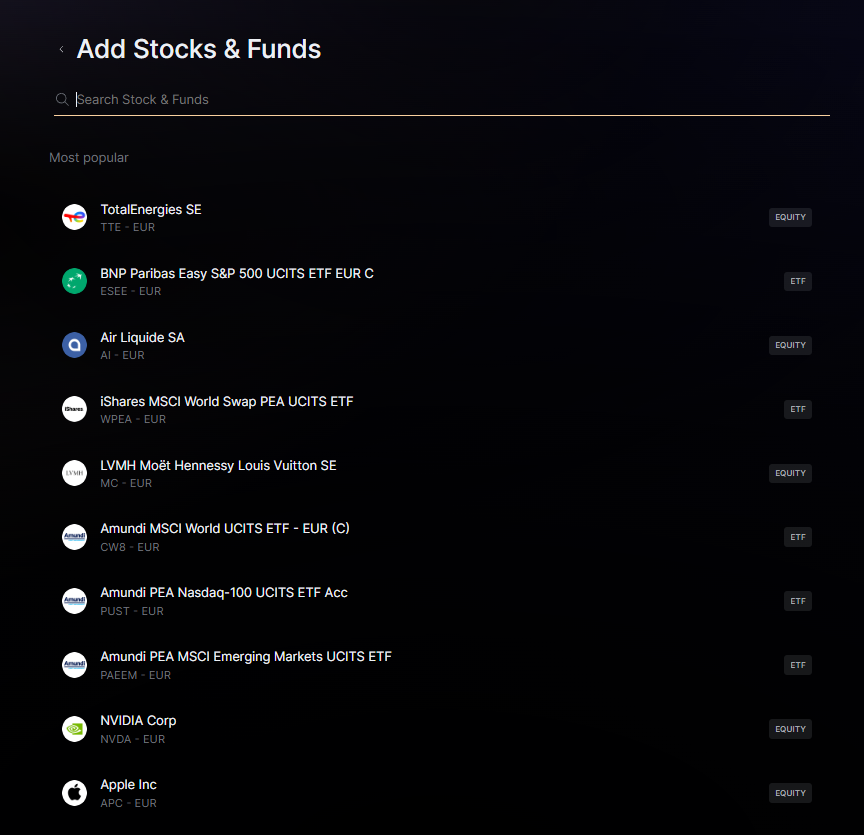Screen dimensions: 864x835
Task: Click the TotalEnergies logo icon
Action: pyautogui.click(x=75, y=217)
